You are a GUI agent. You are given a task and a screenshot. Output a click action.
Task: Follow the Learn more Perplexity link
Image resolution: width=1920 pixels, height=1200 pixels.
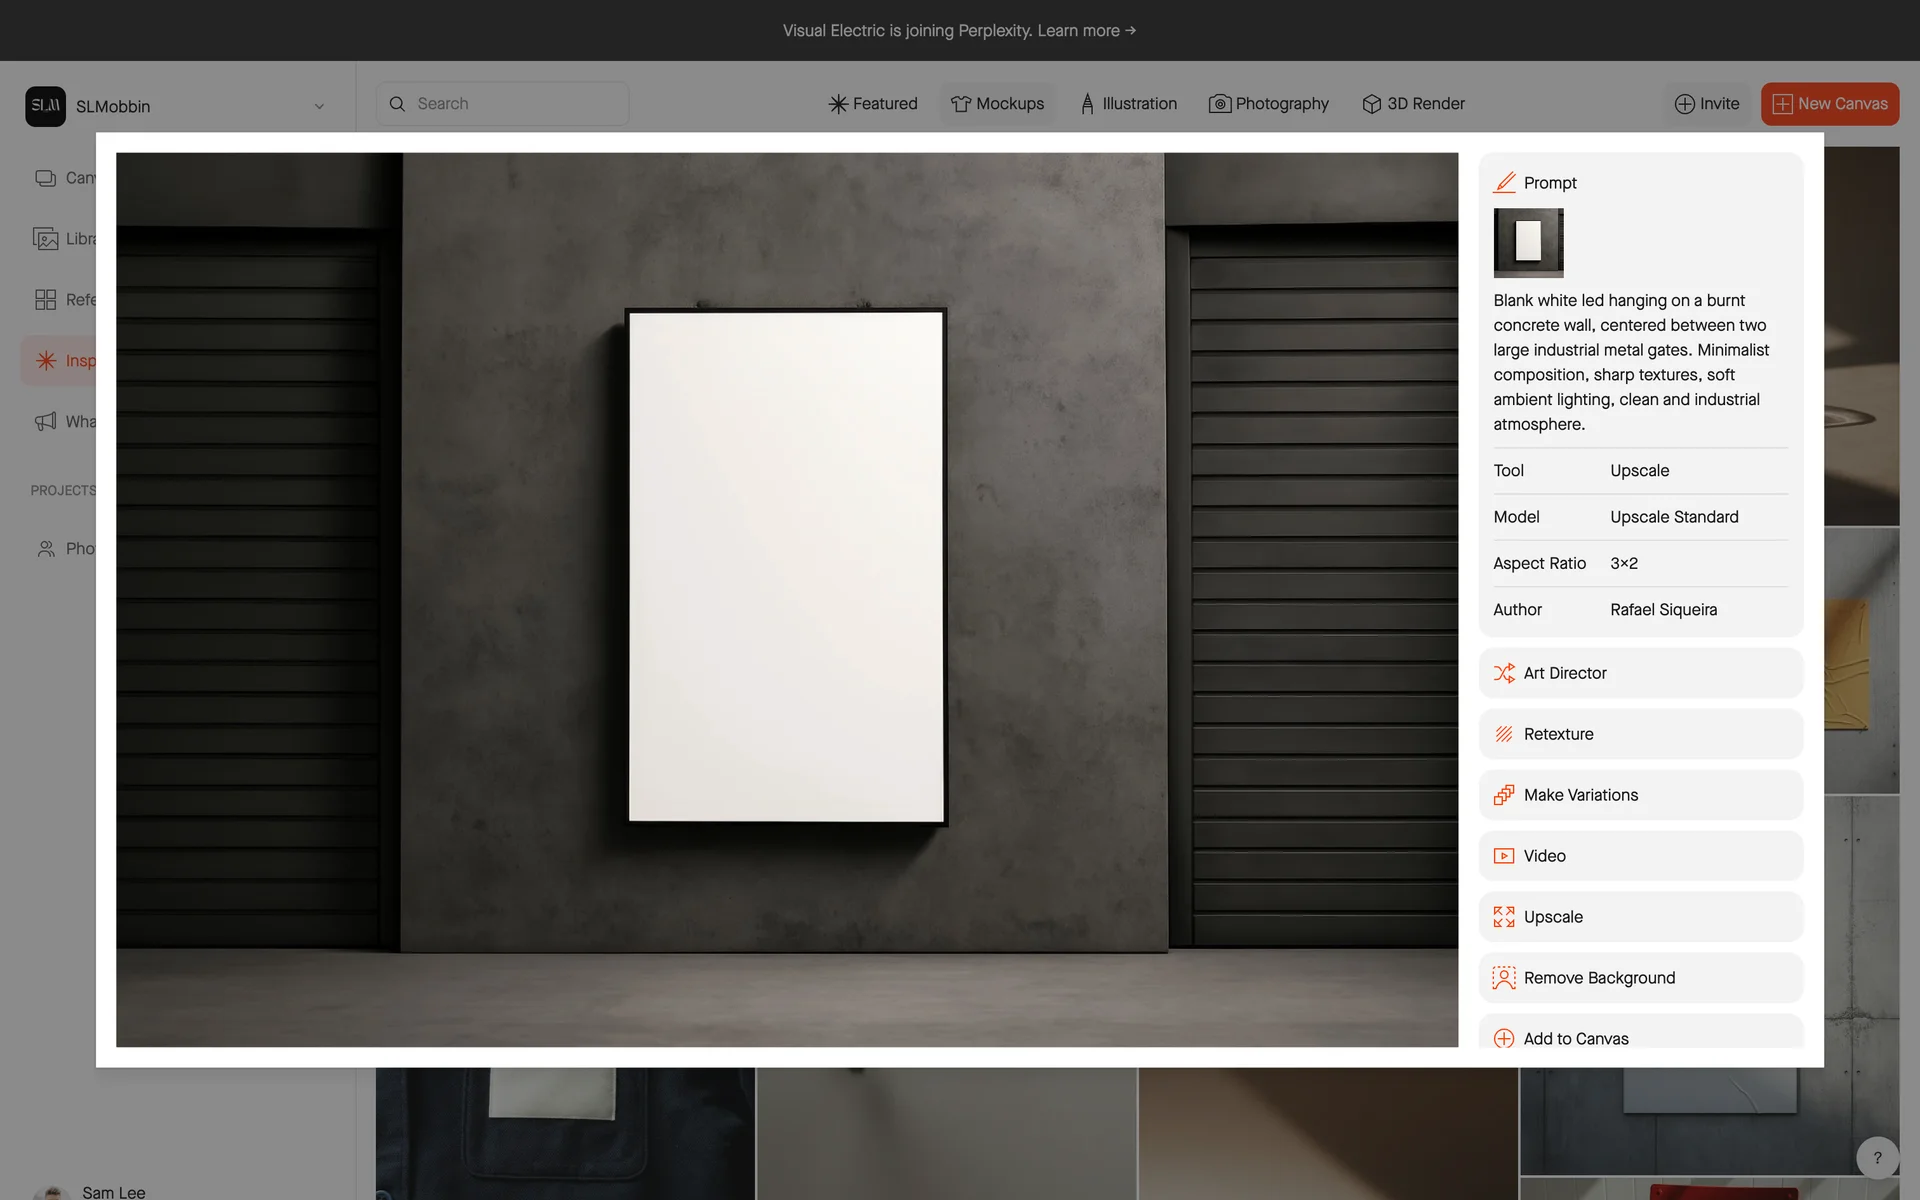click(x=1086, y=31)
